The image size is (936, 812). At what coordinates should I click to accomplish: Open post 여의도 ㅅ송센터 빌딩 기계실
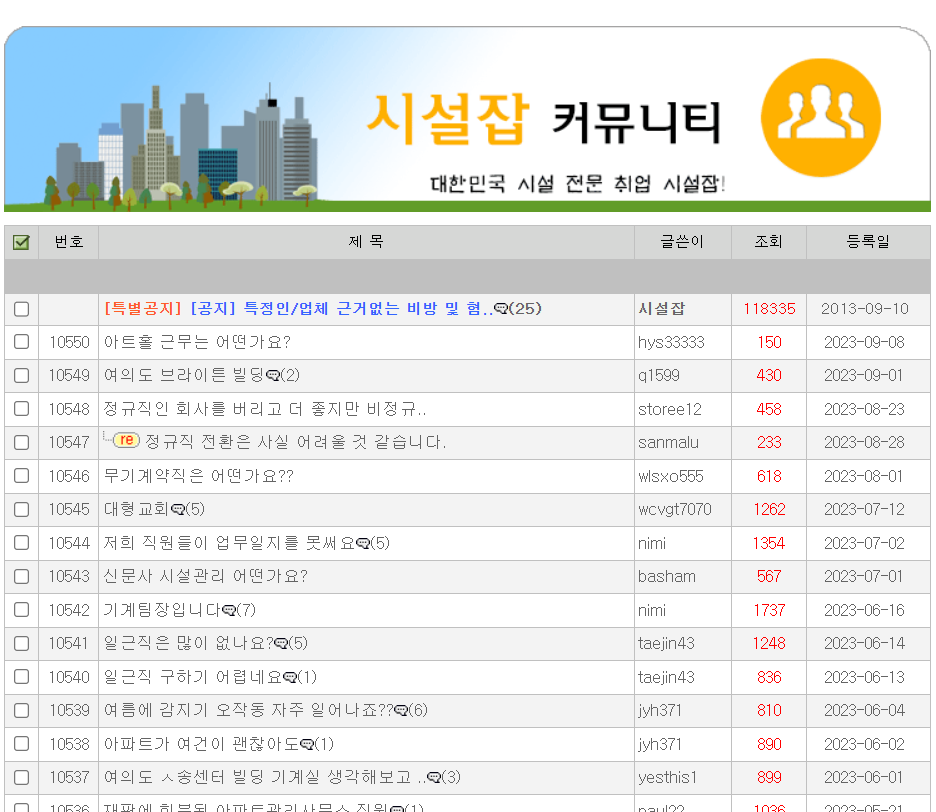tap(265, 777)
